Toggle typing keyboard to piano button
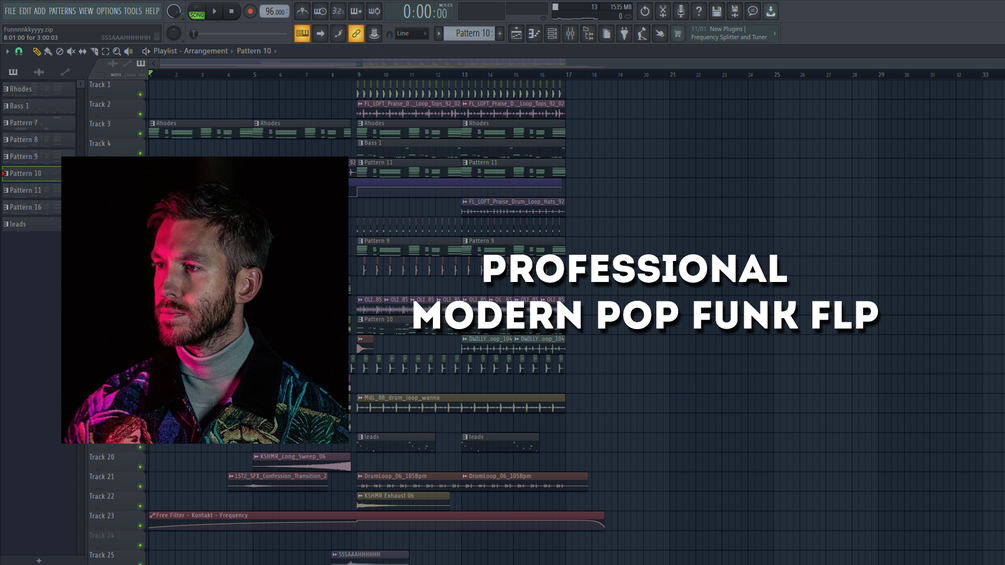 (302, 33)
